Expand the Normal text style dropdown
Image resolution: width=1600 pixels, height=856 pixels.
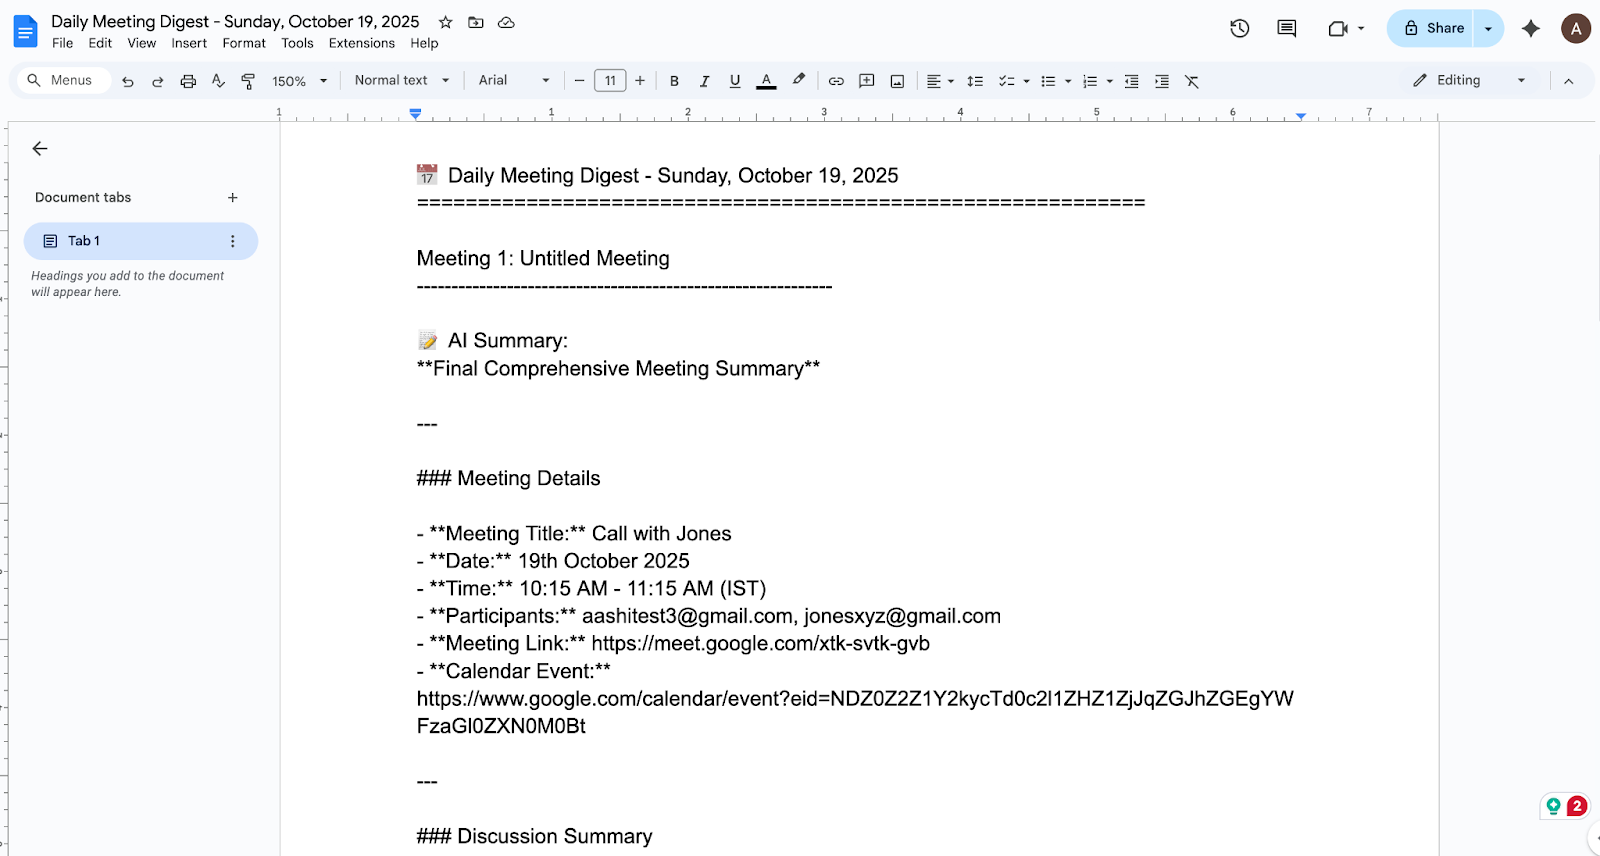402,80
